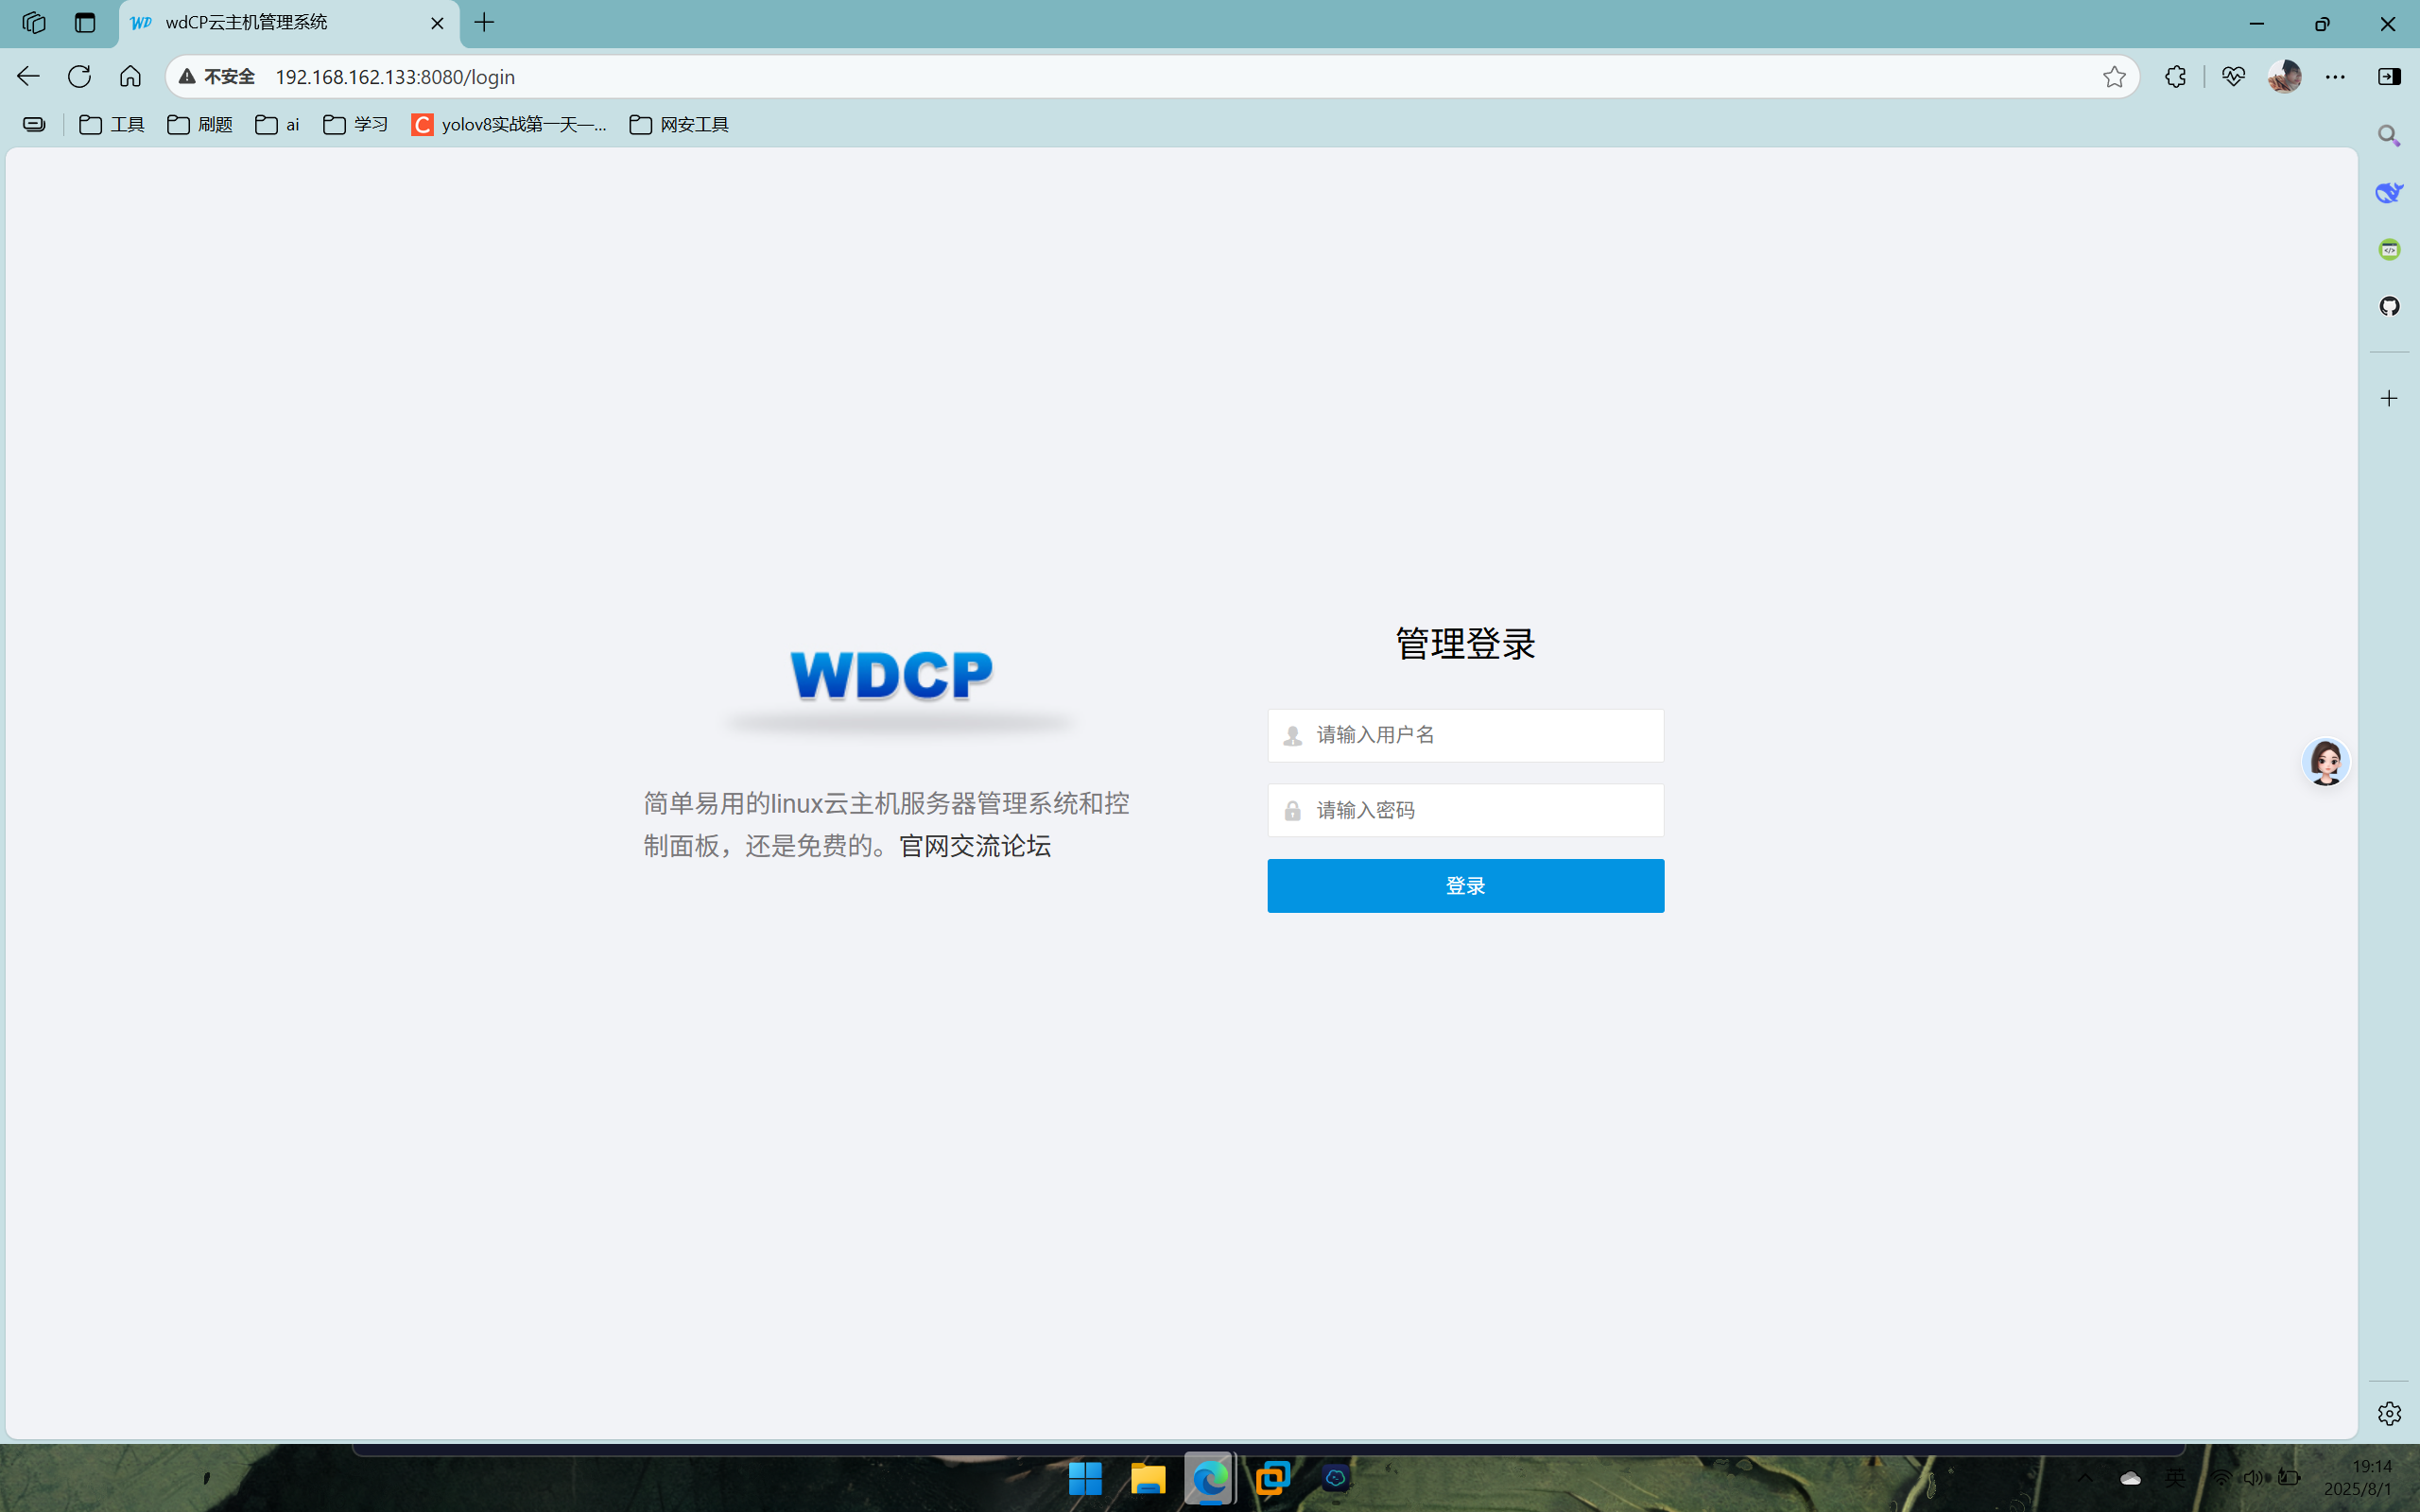2420x1512 pixels.
Task: Open the Settings and more (...) menu
Action: pos(2337,76)
